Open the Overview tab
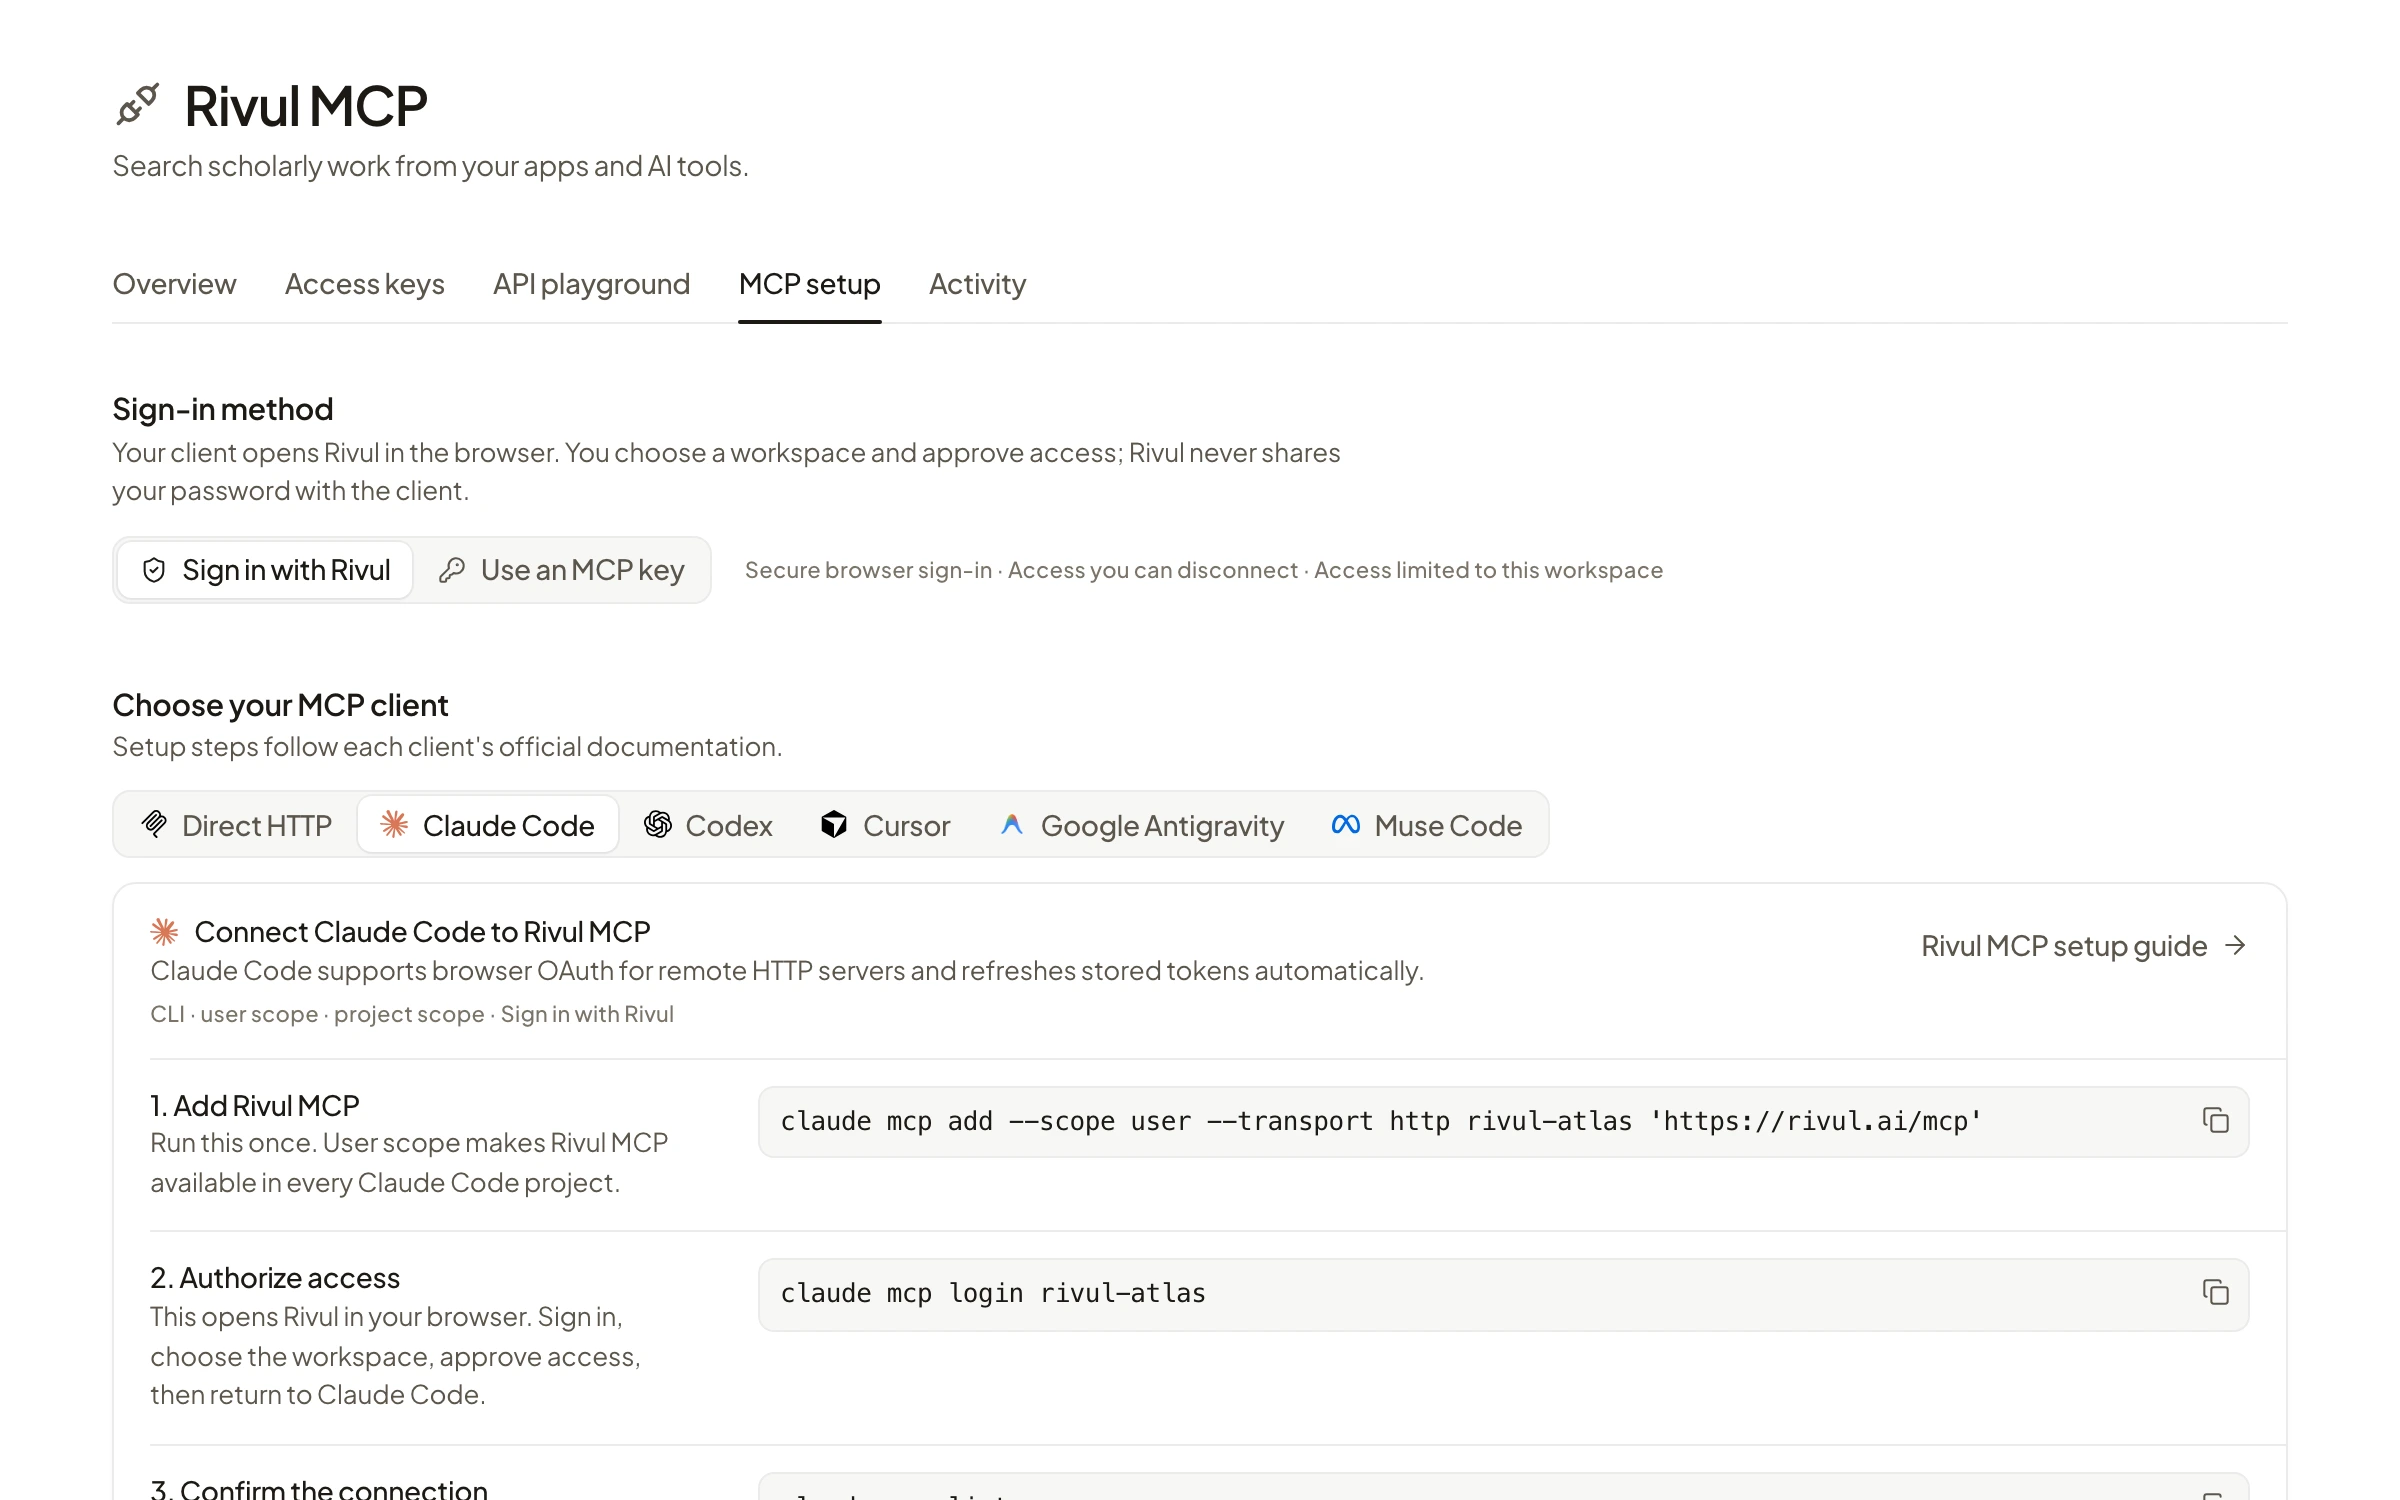Screen dimensions: 2400x1500 [175, 284]
